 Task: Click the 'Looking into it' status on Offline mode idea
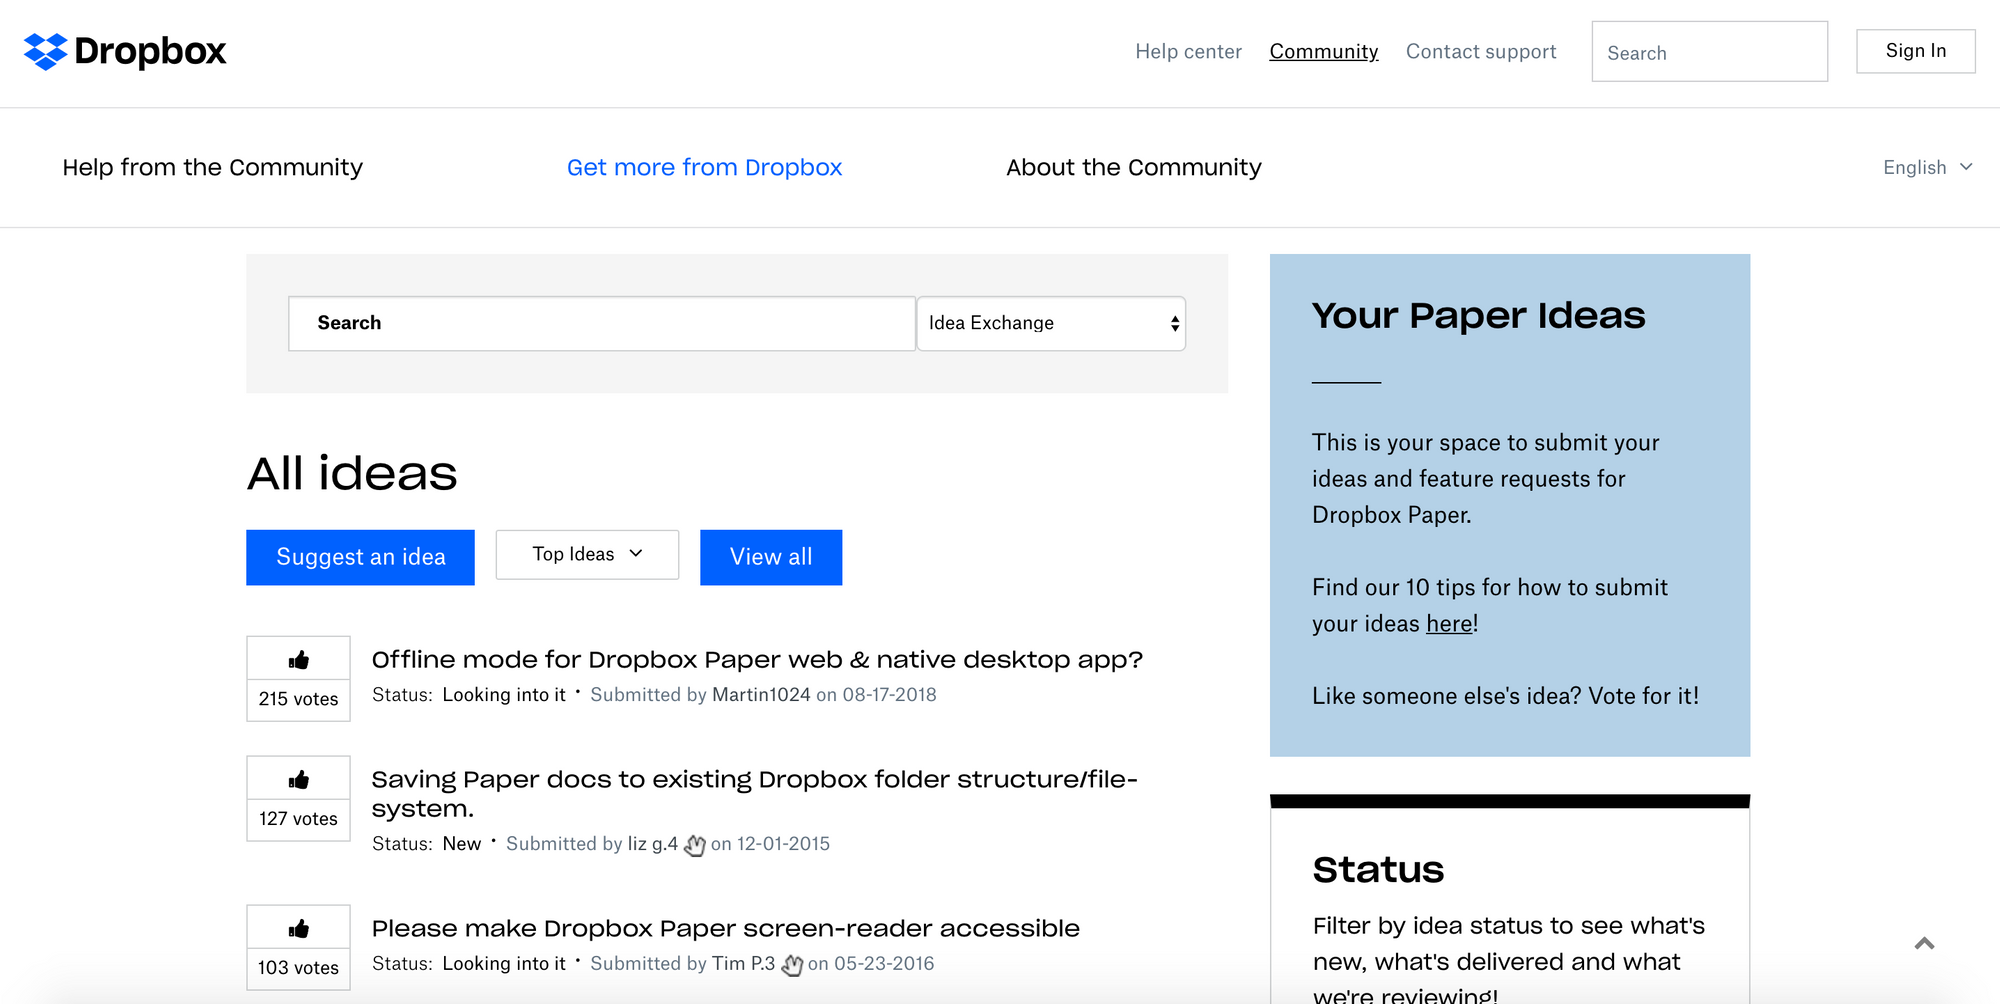click(504, 695)
